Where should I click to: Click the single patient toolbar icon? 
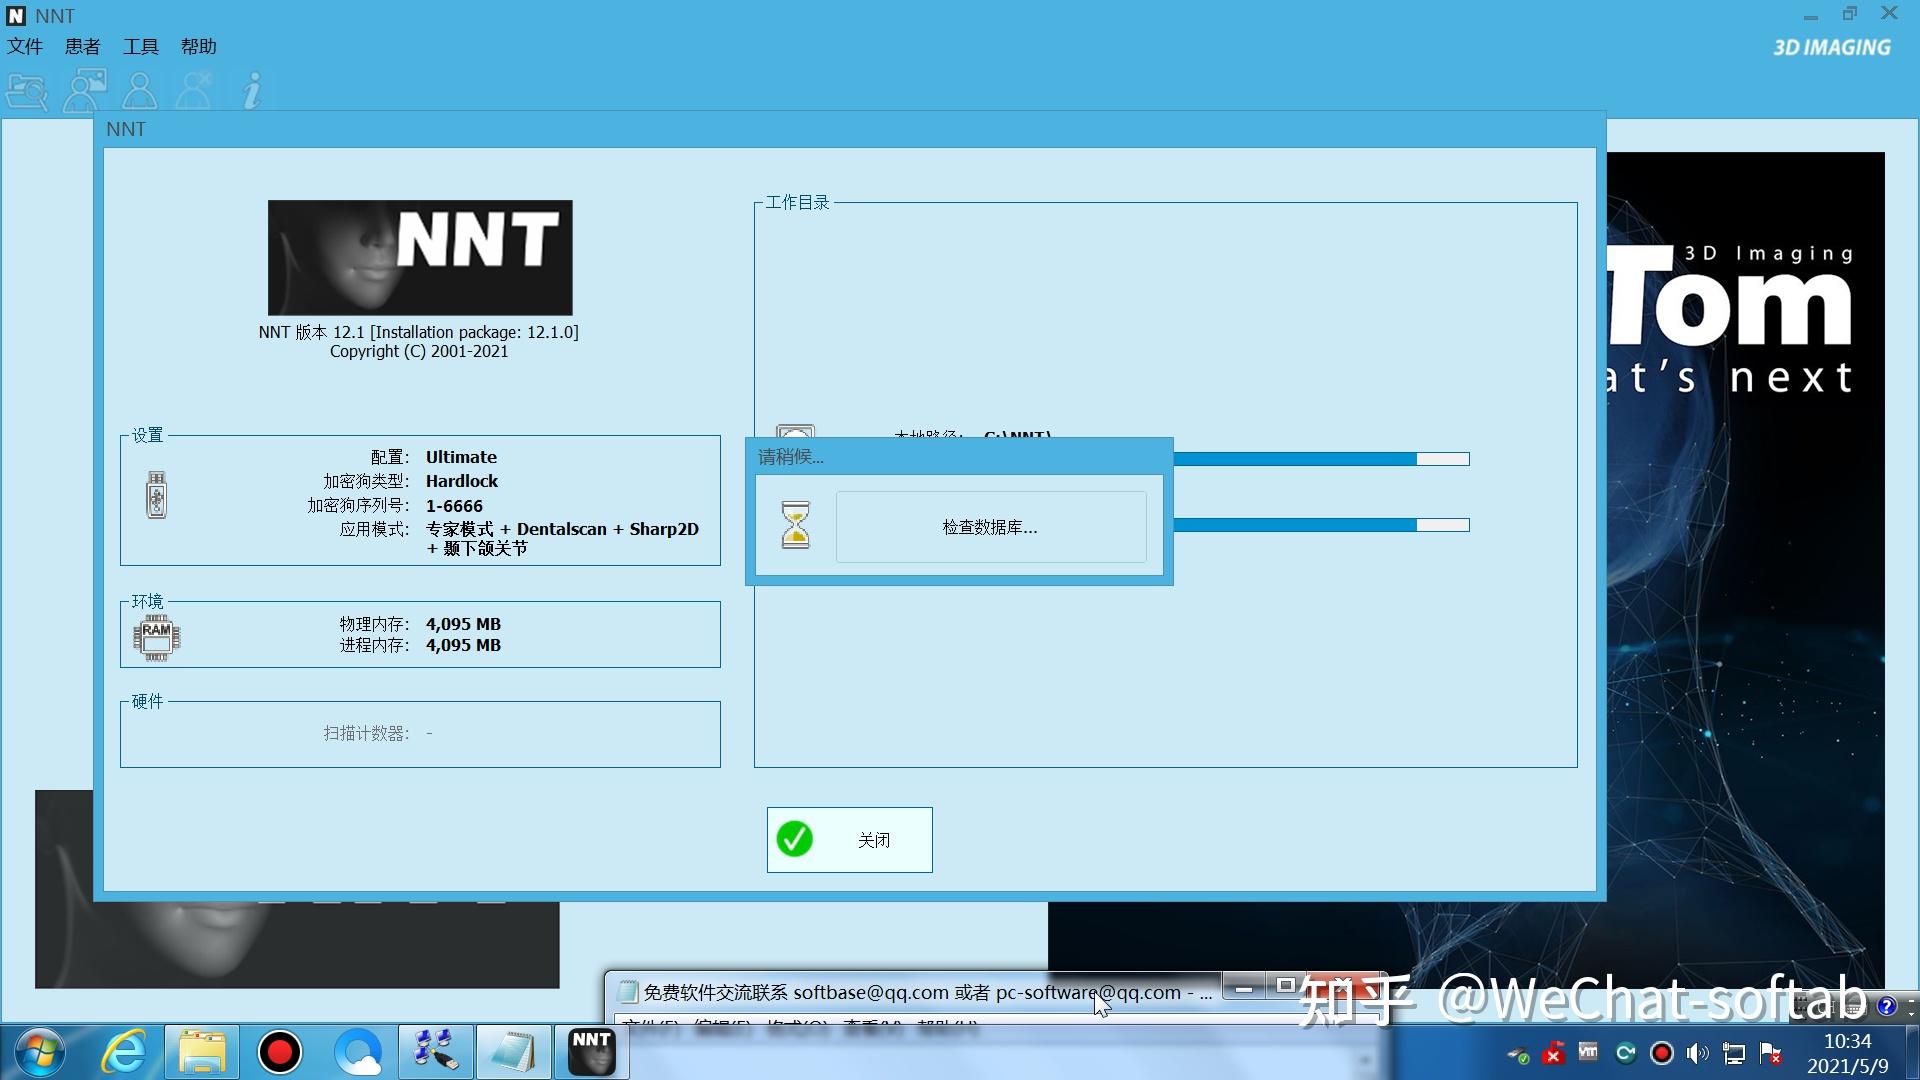140,91
